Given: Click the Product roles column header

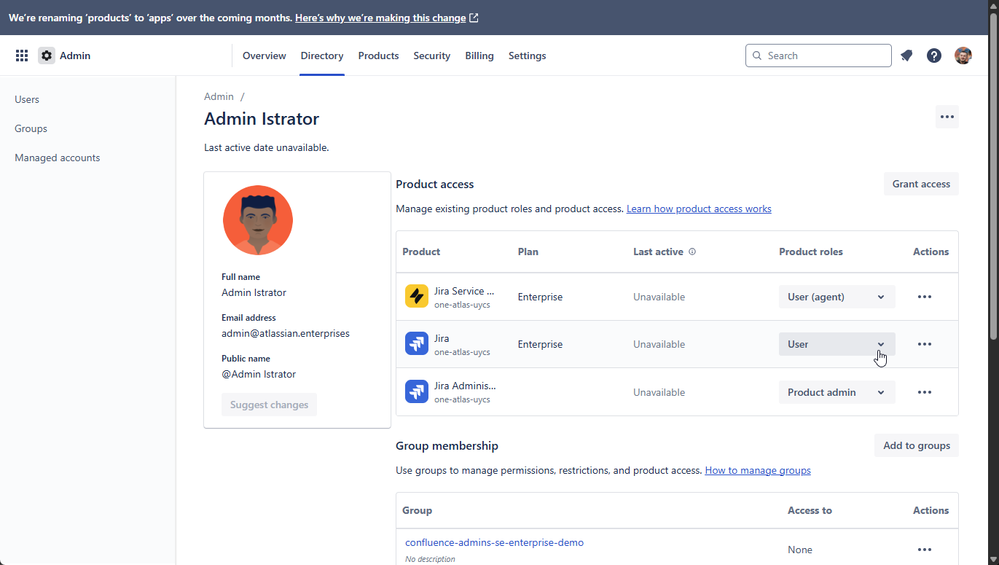Looking at the screenshot, I should pyautogui.click(x=810, y=252).
